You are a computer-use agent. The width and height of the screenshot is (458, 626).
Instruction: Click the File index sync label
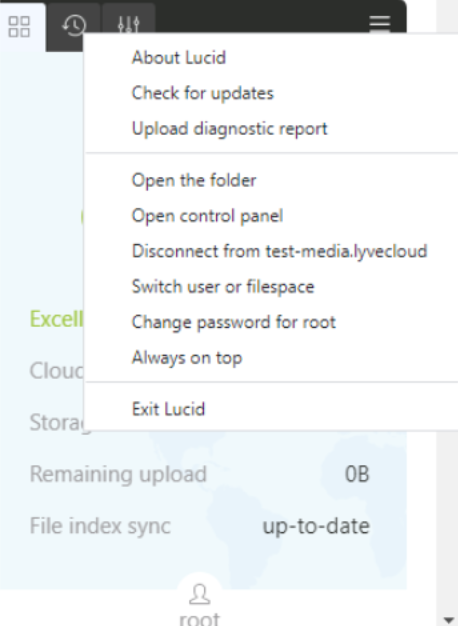(100, 526)
